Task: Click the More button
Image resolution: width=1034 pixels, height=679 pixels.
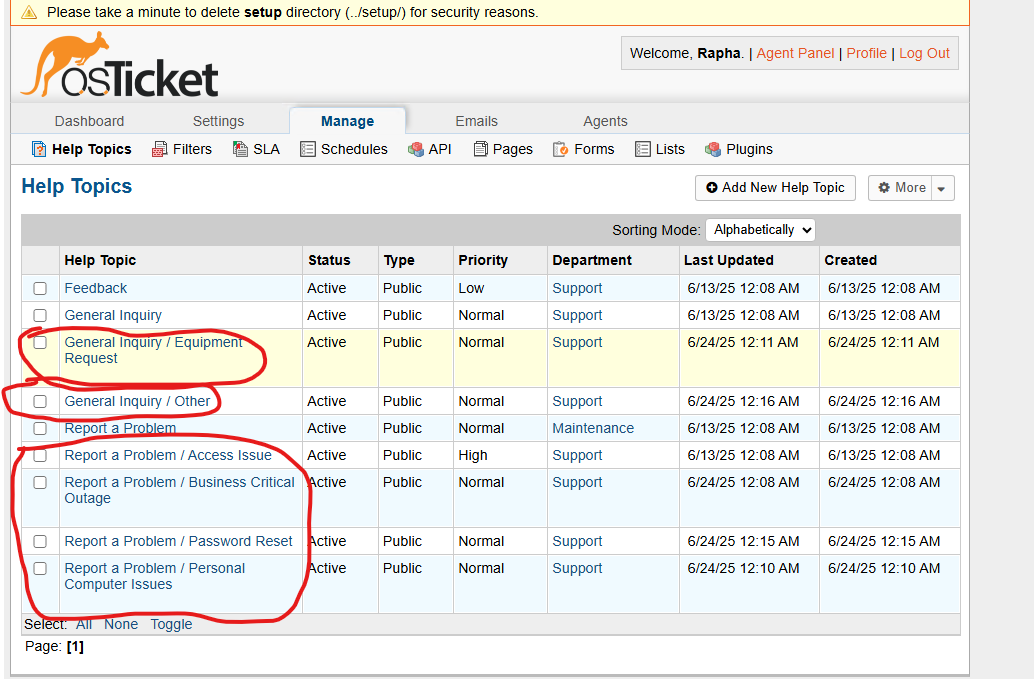Action: (900, 188)
